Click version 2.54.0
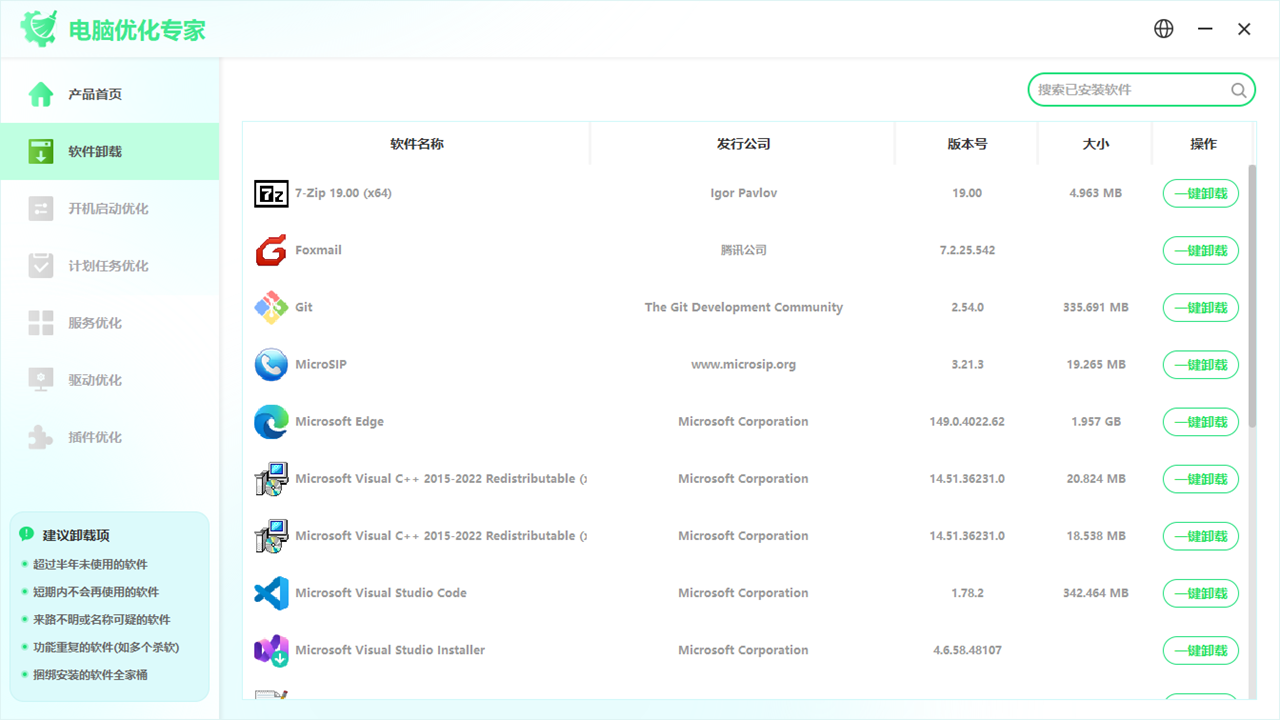1280x720 pixels. (x=967, y=308)
